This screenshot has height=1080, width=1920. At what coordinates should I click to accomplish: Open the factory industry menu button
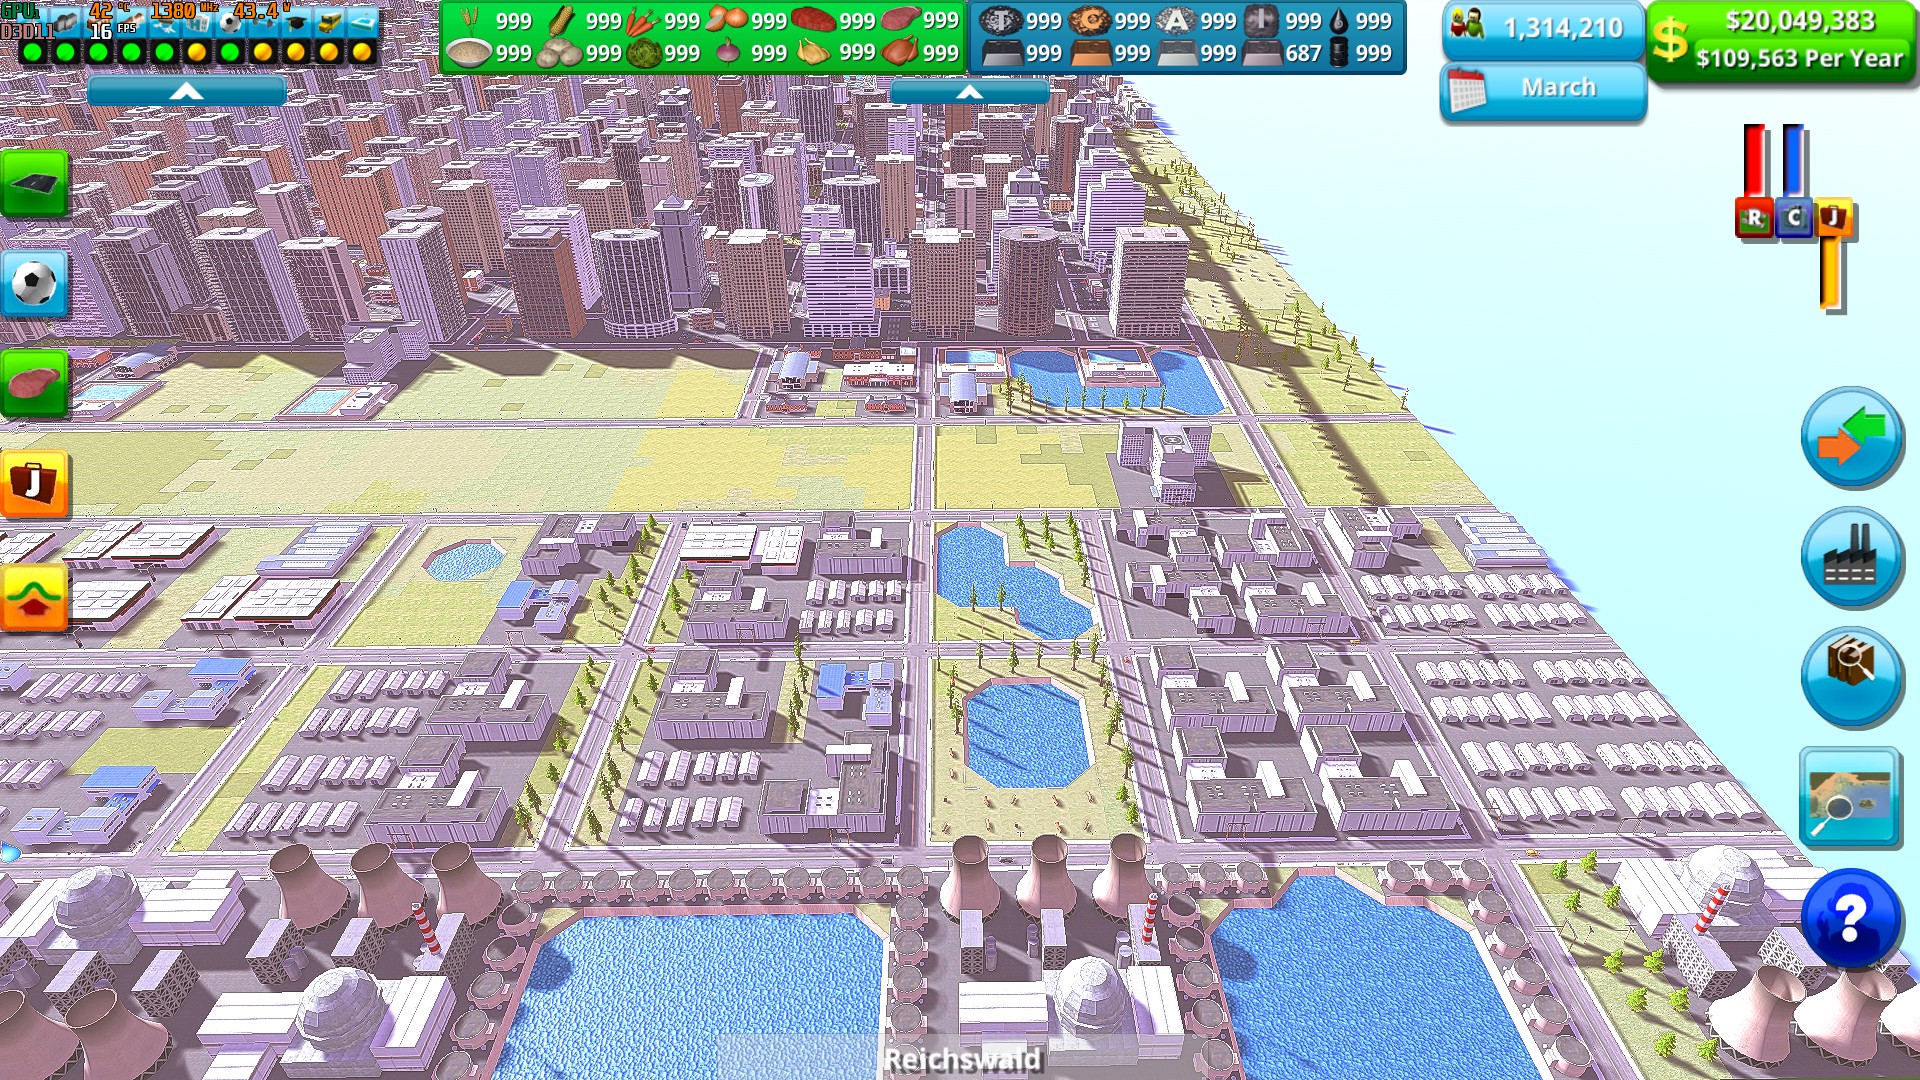(x=1850, y=558)
